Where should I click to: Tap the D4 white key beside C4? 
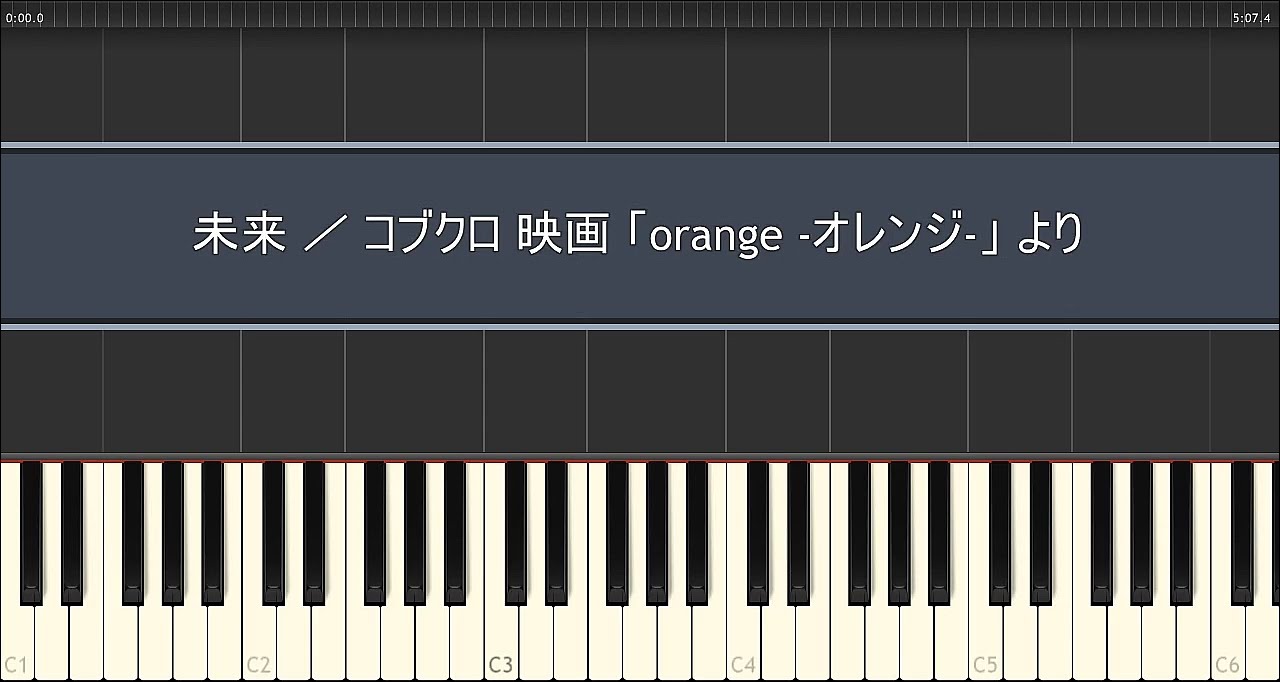click(777, 640)
